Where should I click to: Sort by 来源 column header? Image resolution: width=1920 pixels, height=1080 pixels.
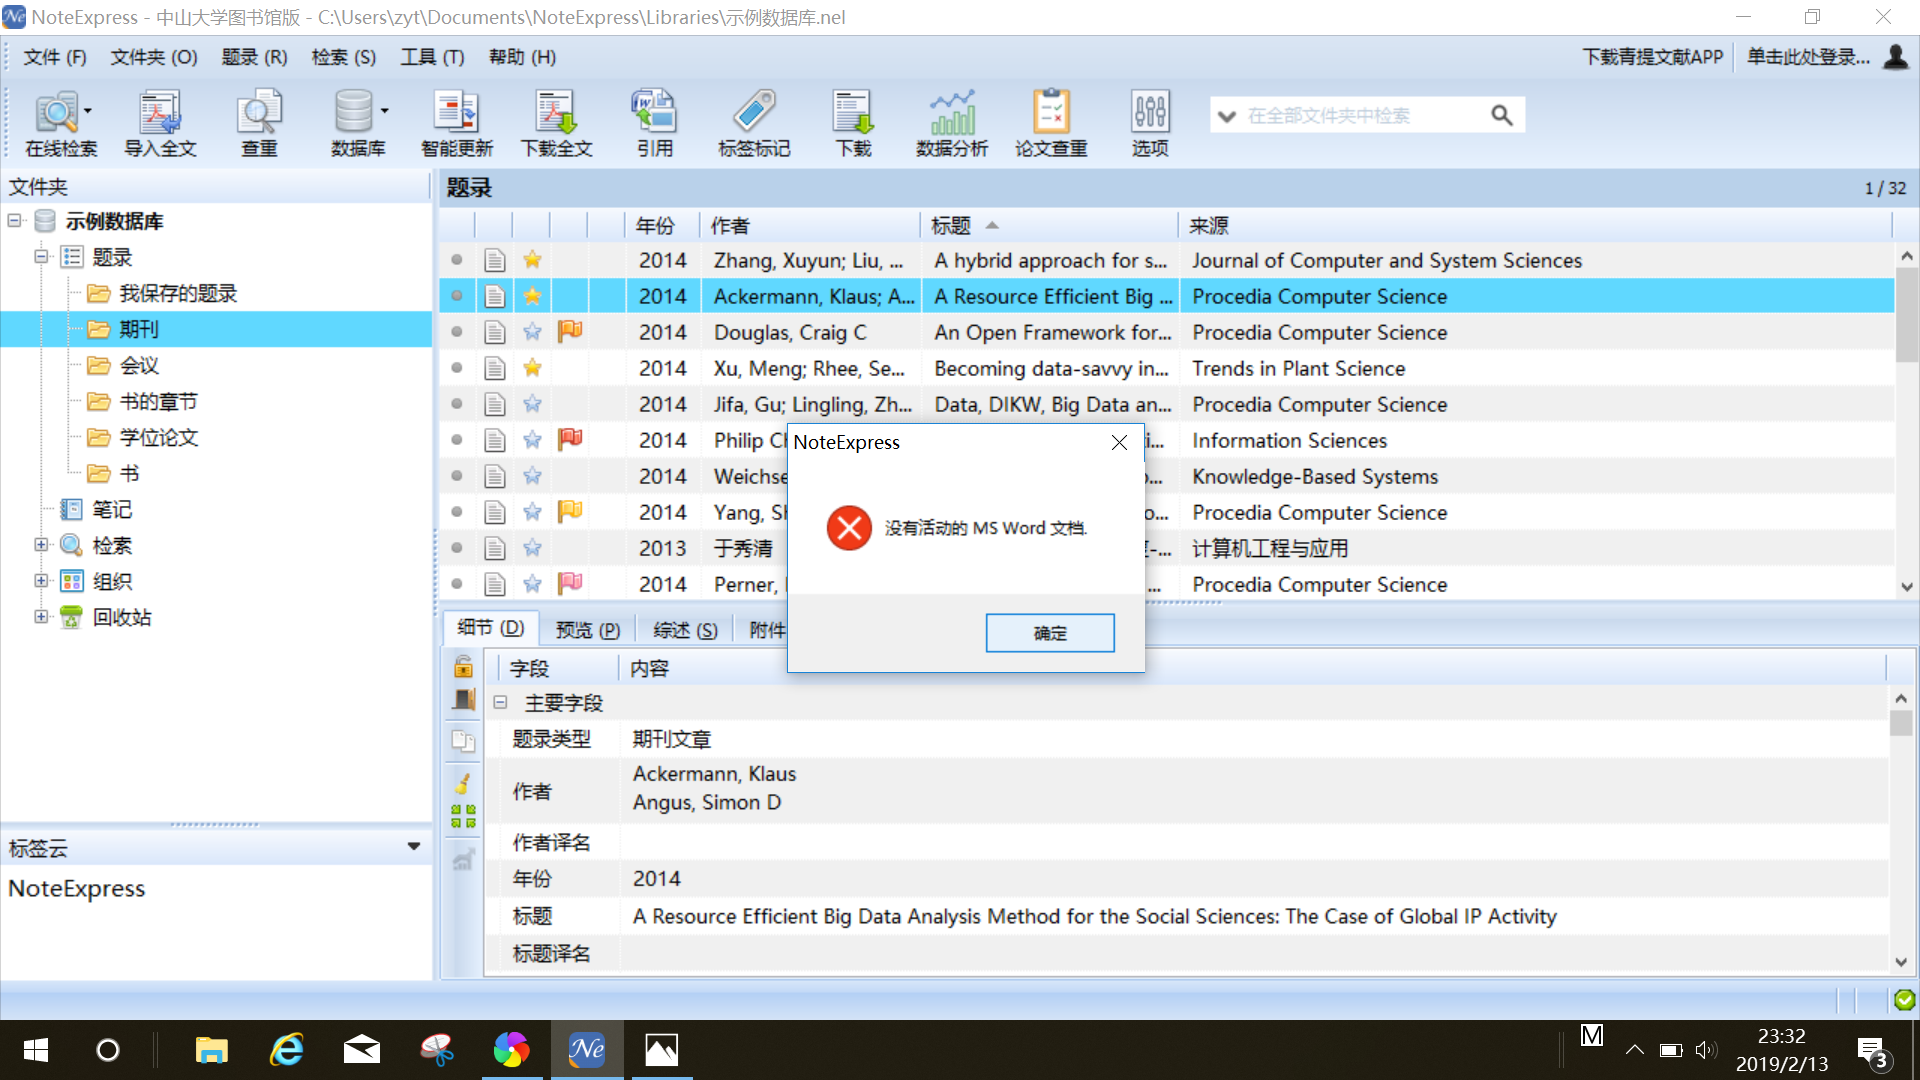[x=1534, y=225]
